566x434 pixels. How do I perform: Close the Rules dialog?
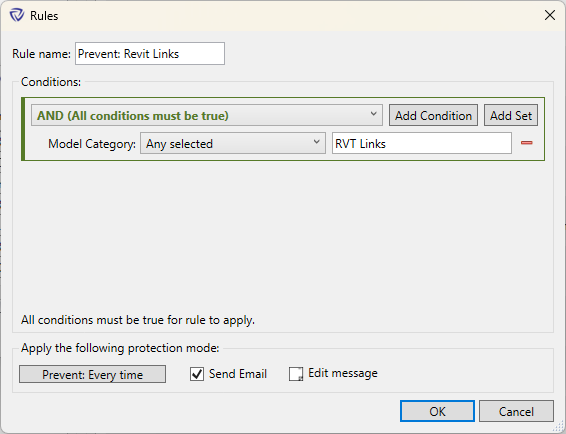click(550, 15)
